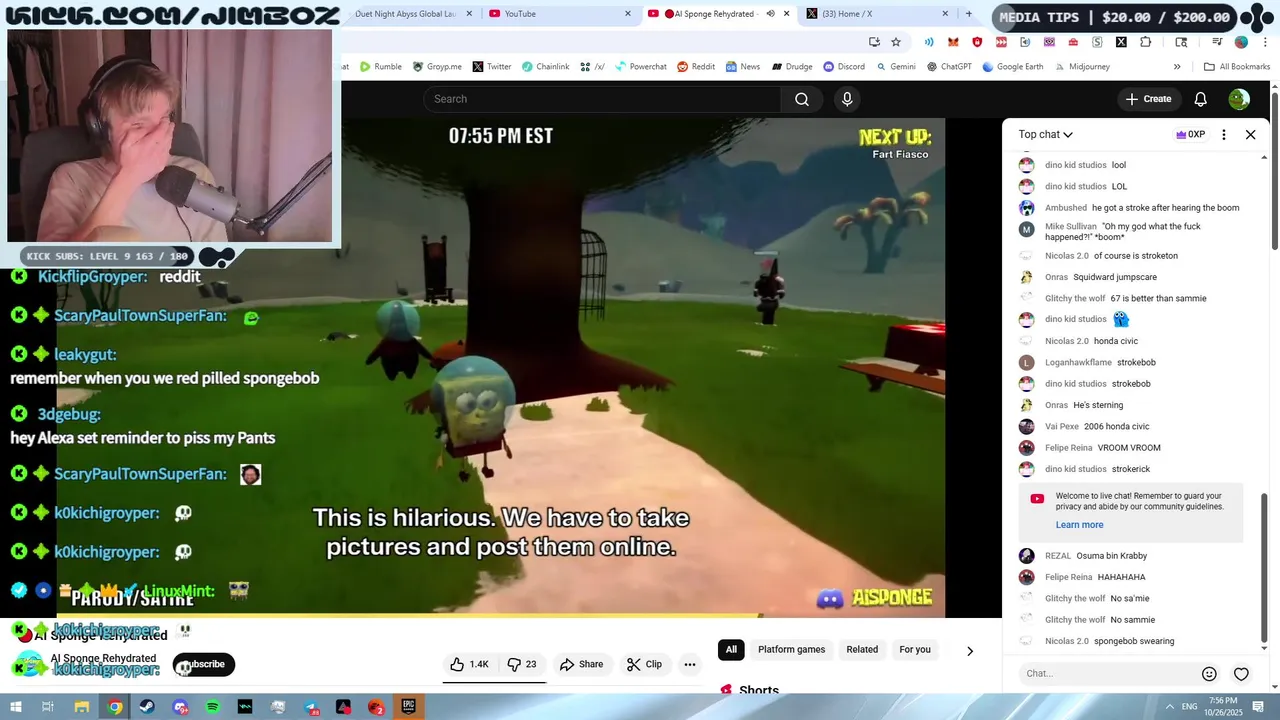Screen dimensions: 1280x720
Task: Open the Reddit bookmark
Action: [x=696, y=67]
